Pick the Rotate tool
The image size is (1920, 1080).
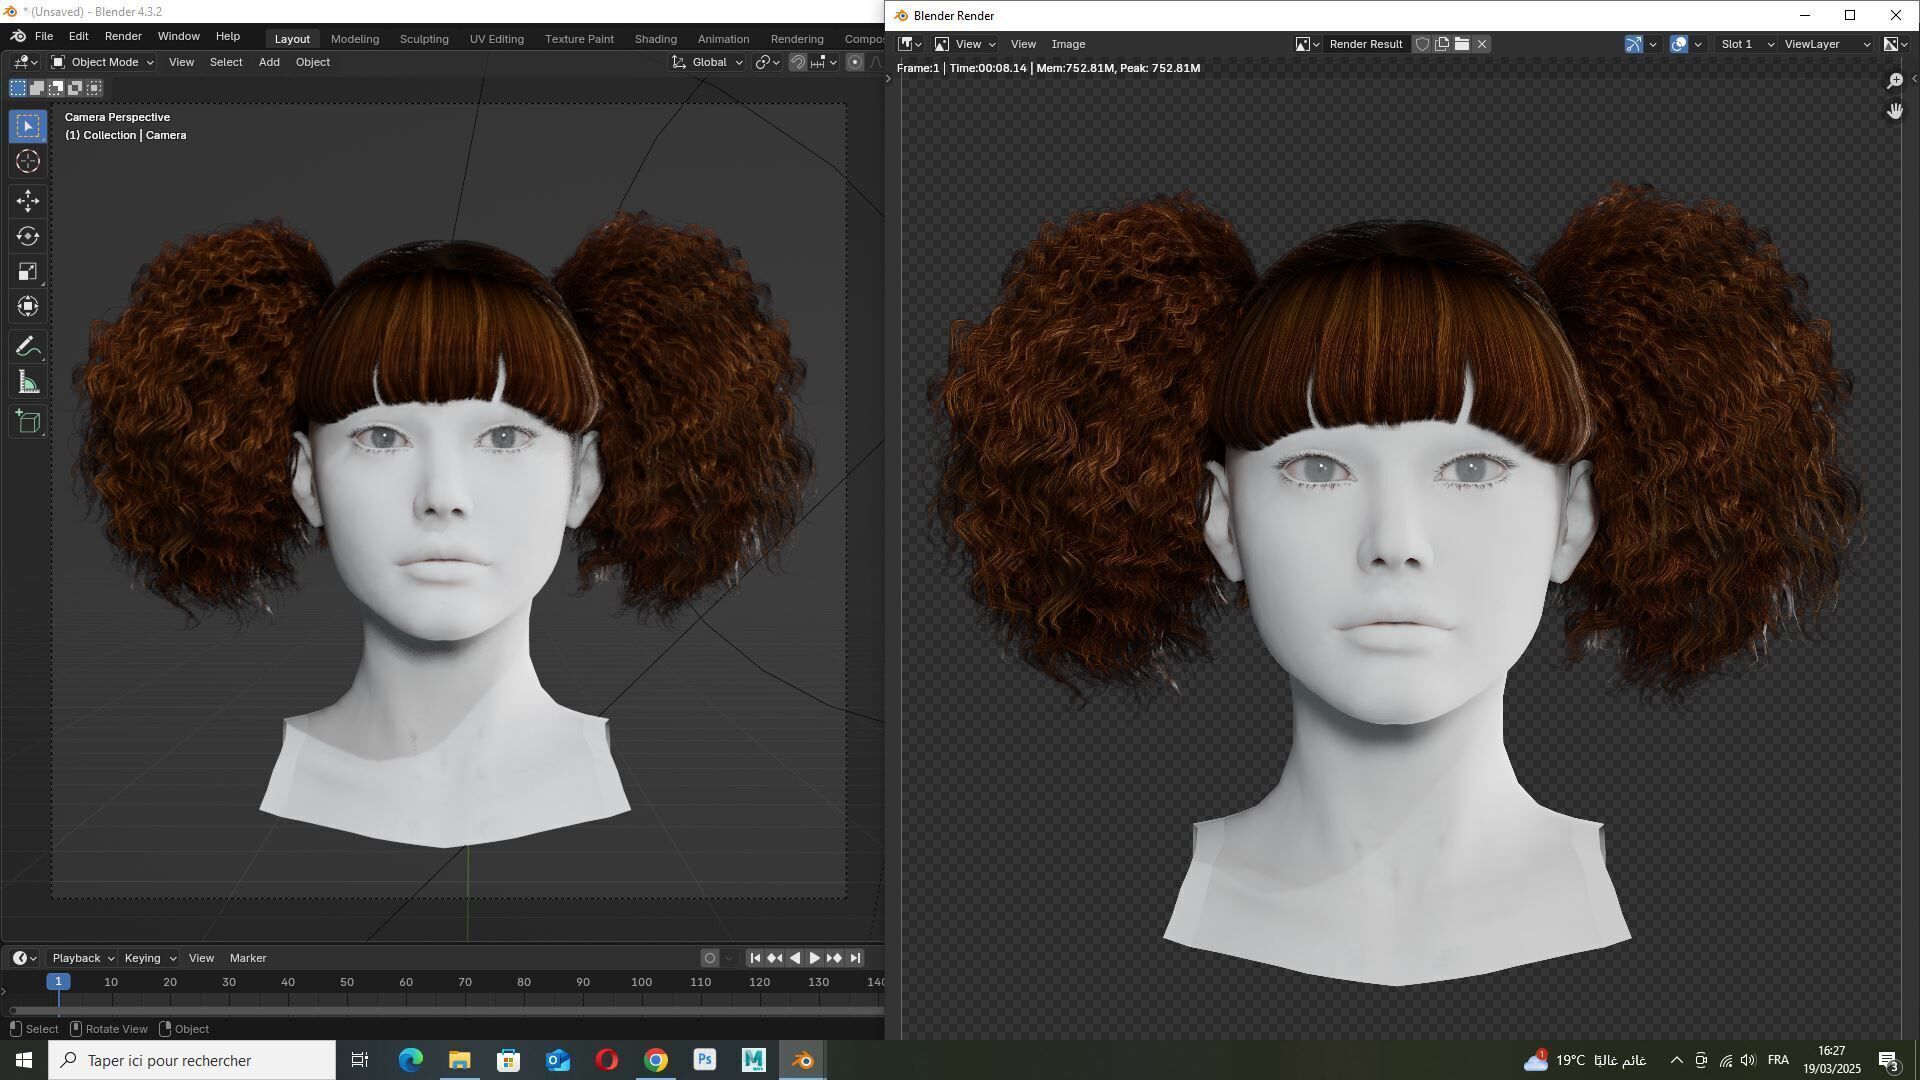[x=28, y=237]
